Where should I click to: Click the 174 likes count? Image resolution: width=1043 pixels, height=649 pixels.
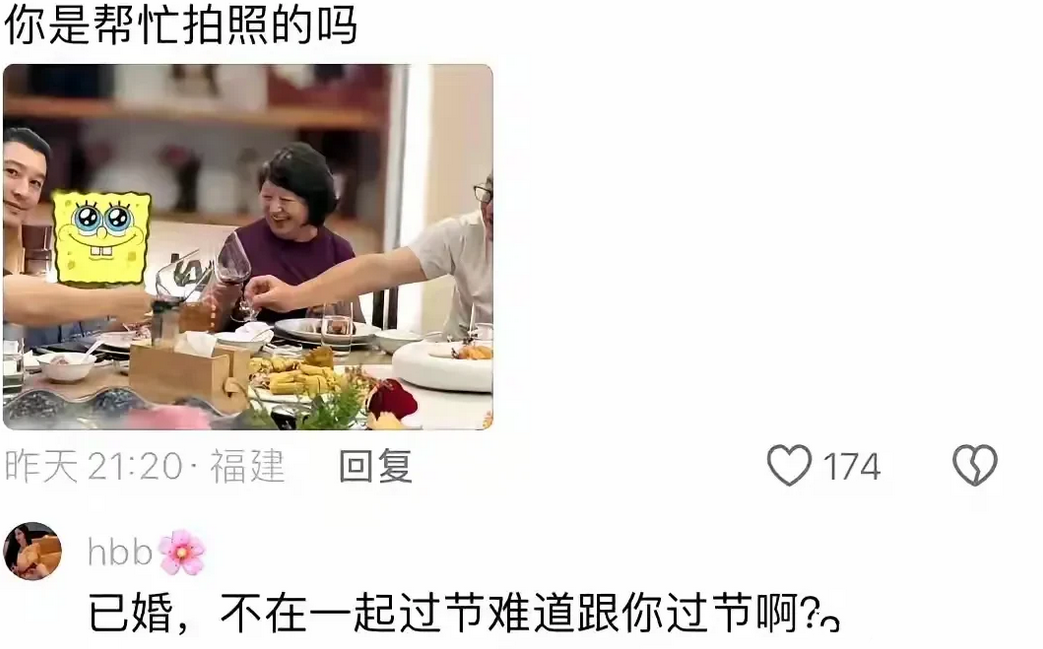click(851, 466)
